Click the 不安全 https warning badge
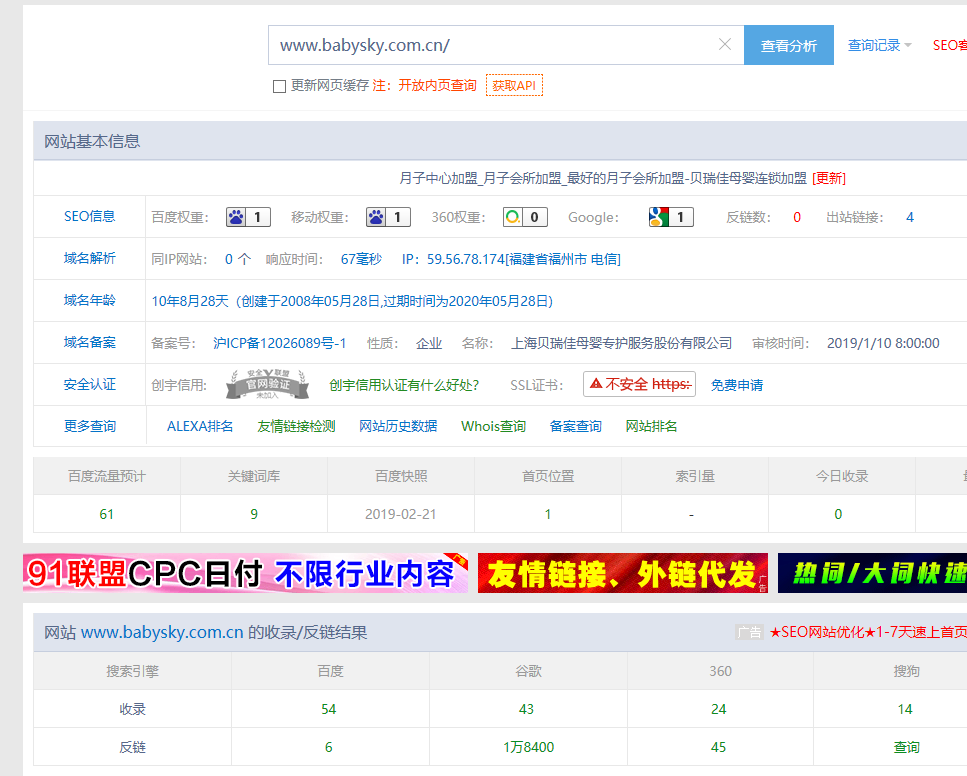 tap(639, 384)
